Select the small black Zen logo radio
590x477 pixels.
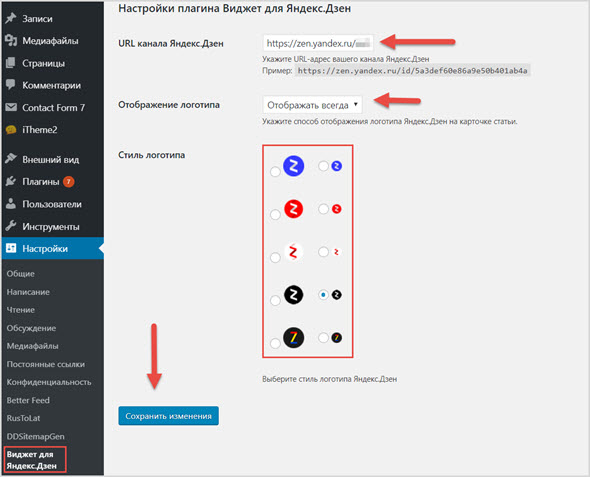coord(323,295)
